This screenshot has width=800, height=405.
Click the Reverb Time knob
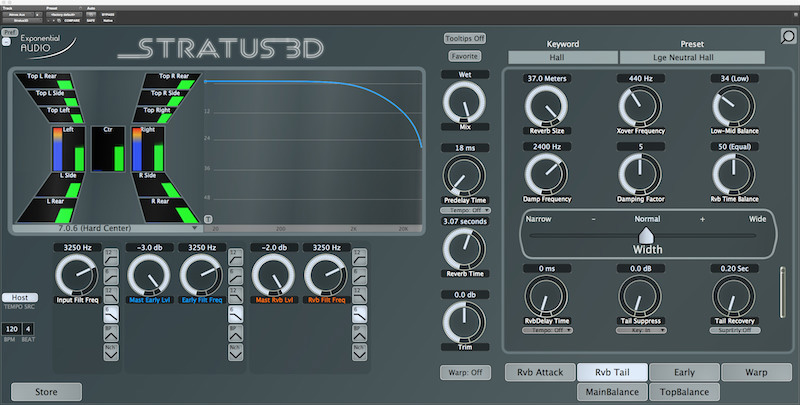tap(464, 249)
